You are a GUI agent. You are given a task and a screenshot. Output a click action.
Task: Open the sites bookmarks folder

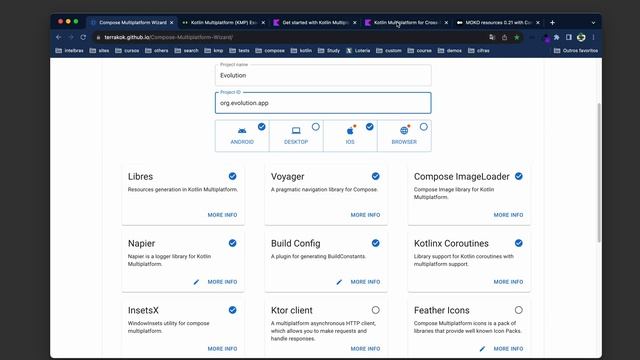(x=99, y=51)
